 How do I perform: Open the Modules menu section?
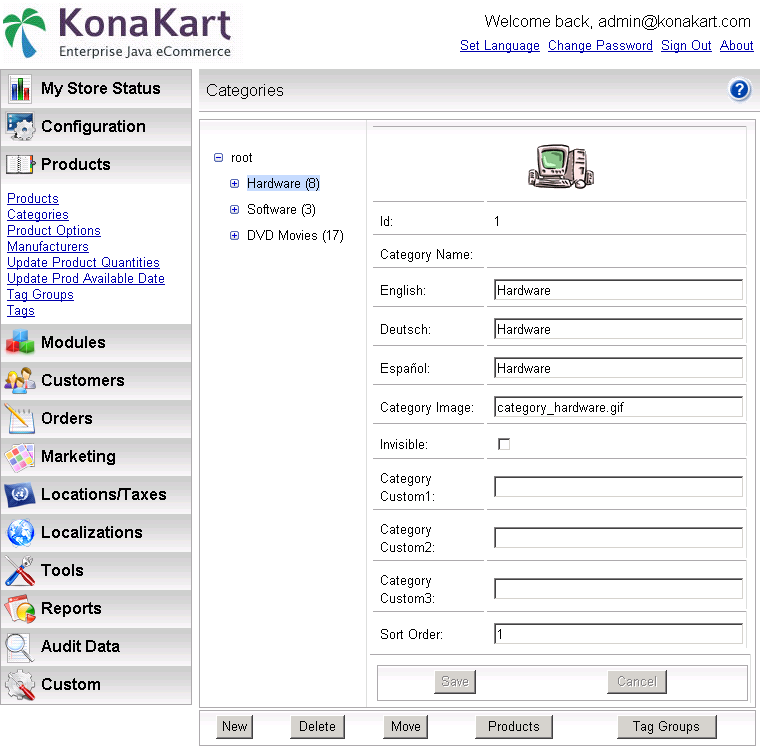point(96,342)
